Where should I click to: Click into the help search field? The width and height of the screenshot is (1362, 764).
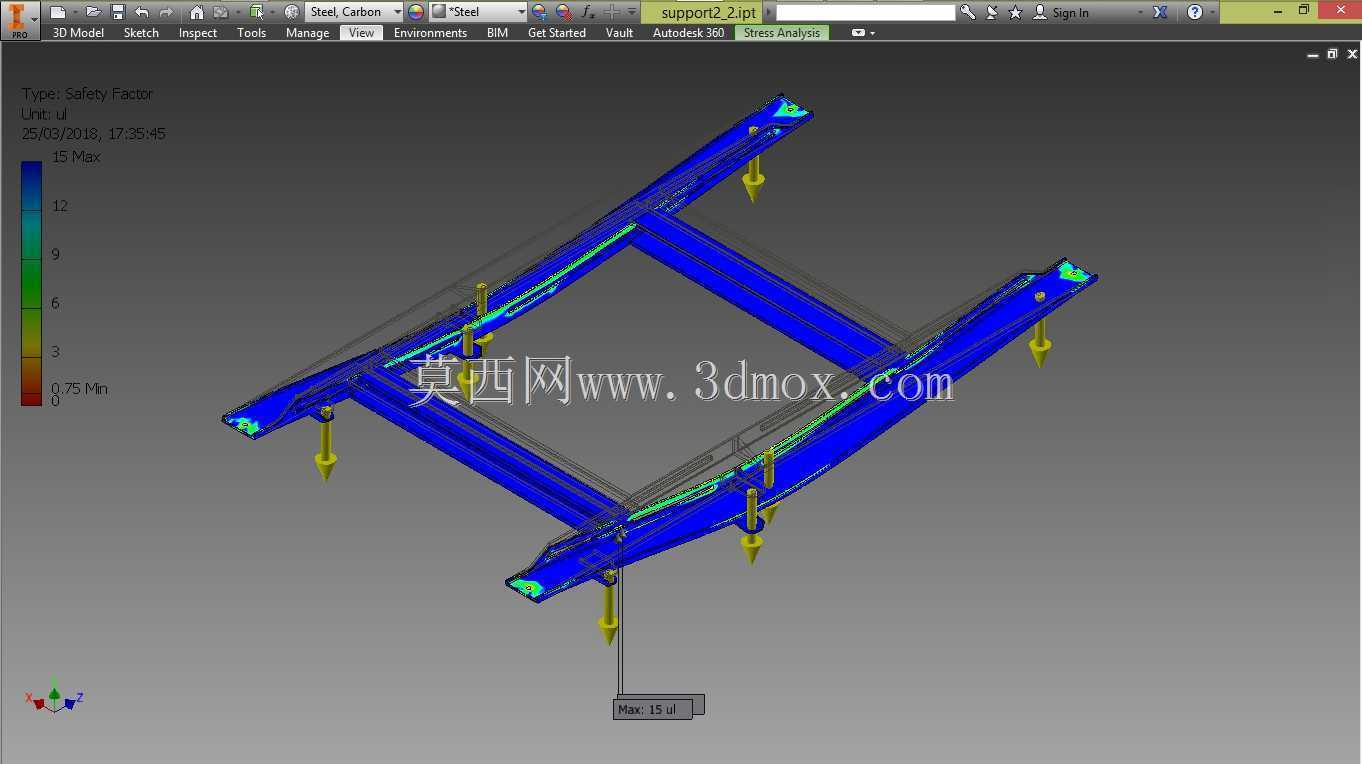pyautogui.click(x=865, y=12)
